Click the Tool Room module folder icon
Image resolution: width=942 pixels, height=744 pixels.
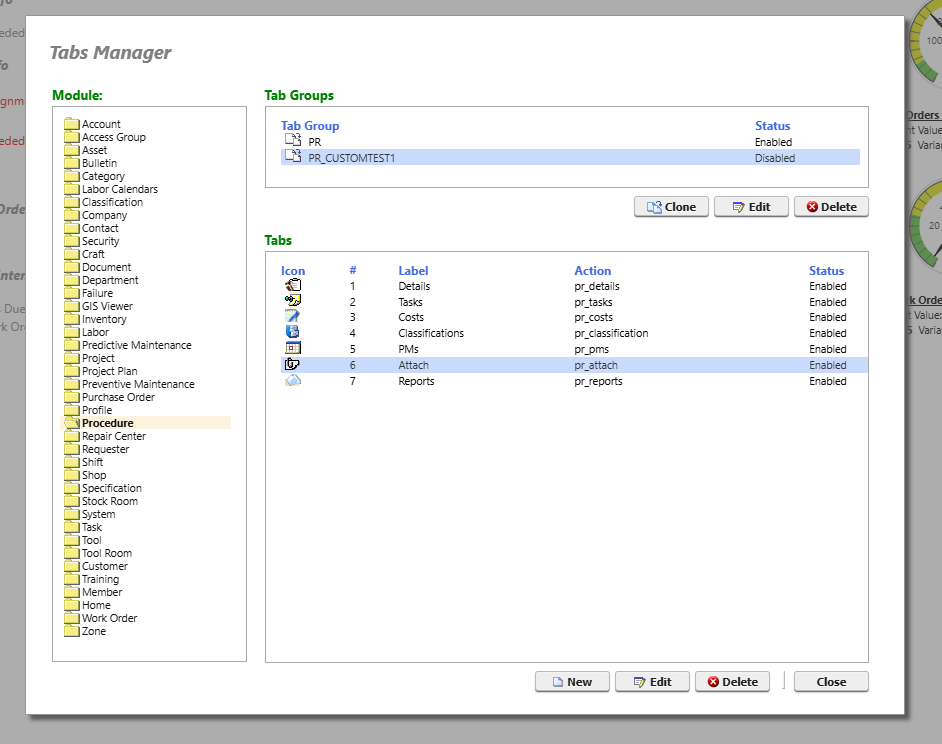pos(72,553)
